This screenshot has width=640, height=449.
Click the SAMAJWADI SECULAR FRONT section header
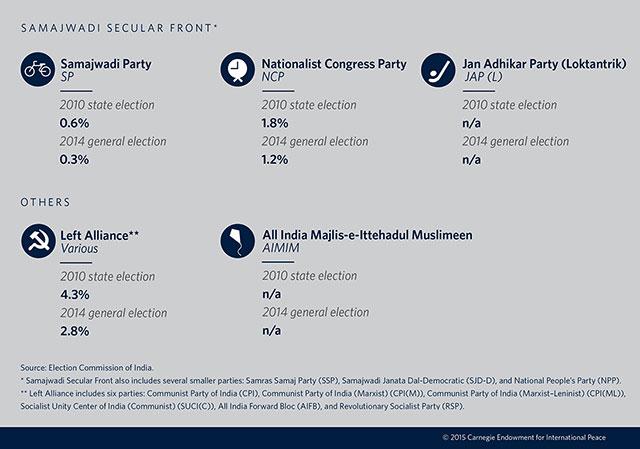click(x=119, y=28)
